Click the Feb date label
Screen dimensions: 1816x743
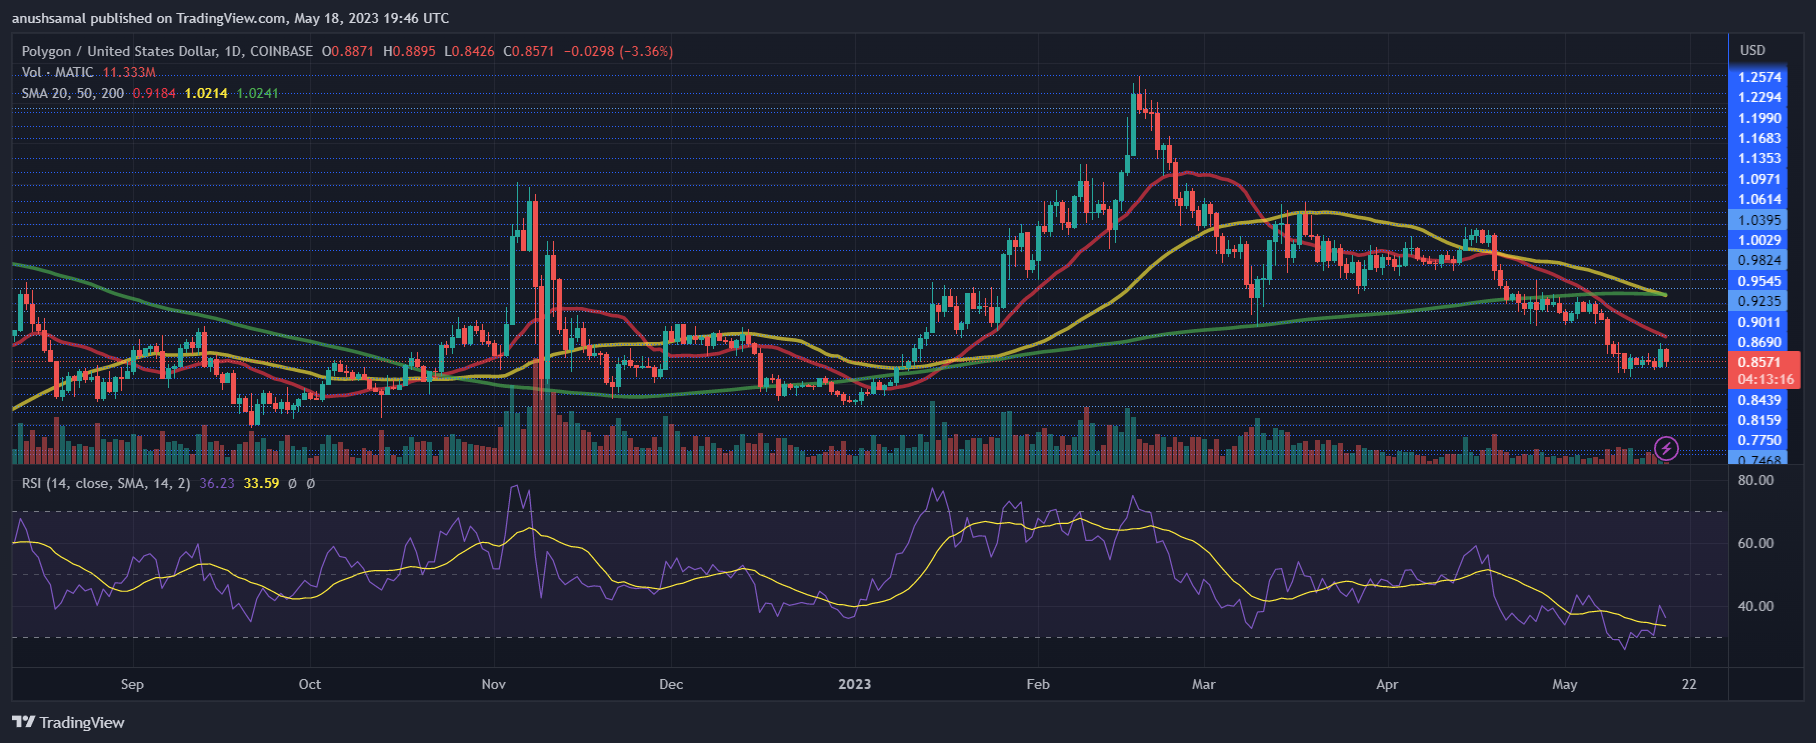click(1038, 684)
